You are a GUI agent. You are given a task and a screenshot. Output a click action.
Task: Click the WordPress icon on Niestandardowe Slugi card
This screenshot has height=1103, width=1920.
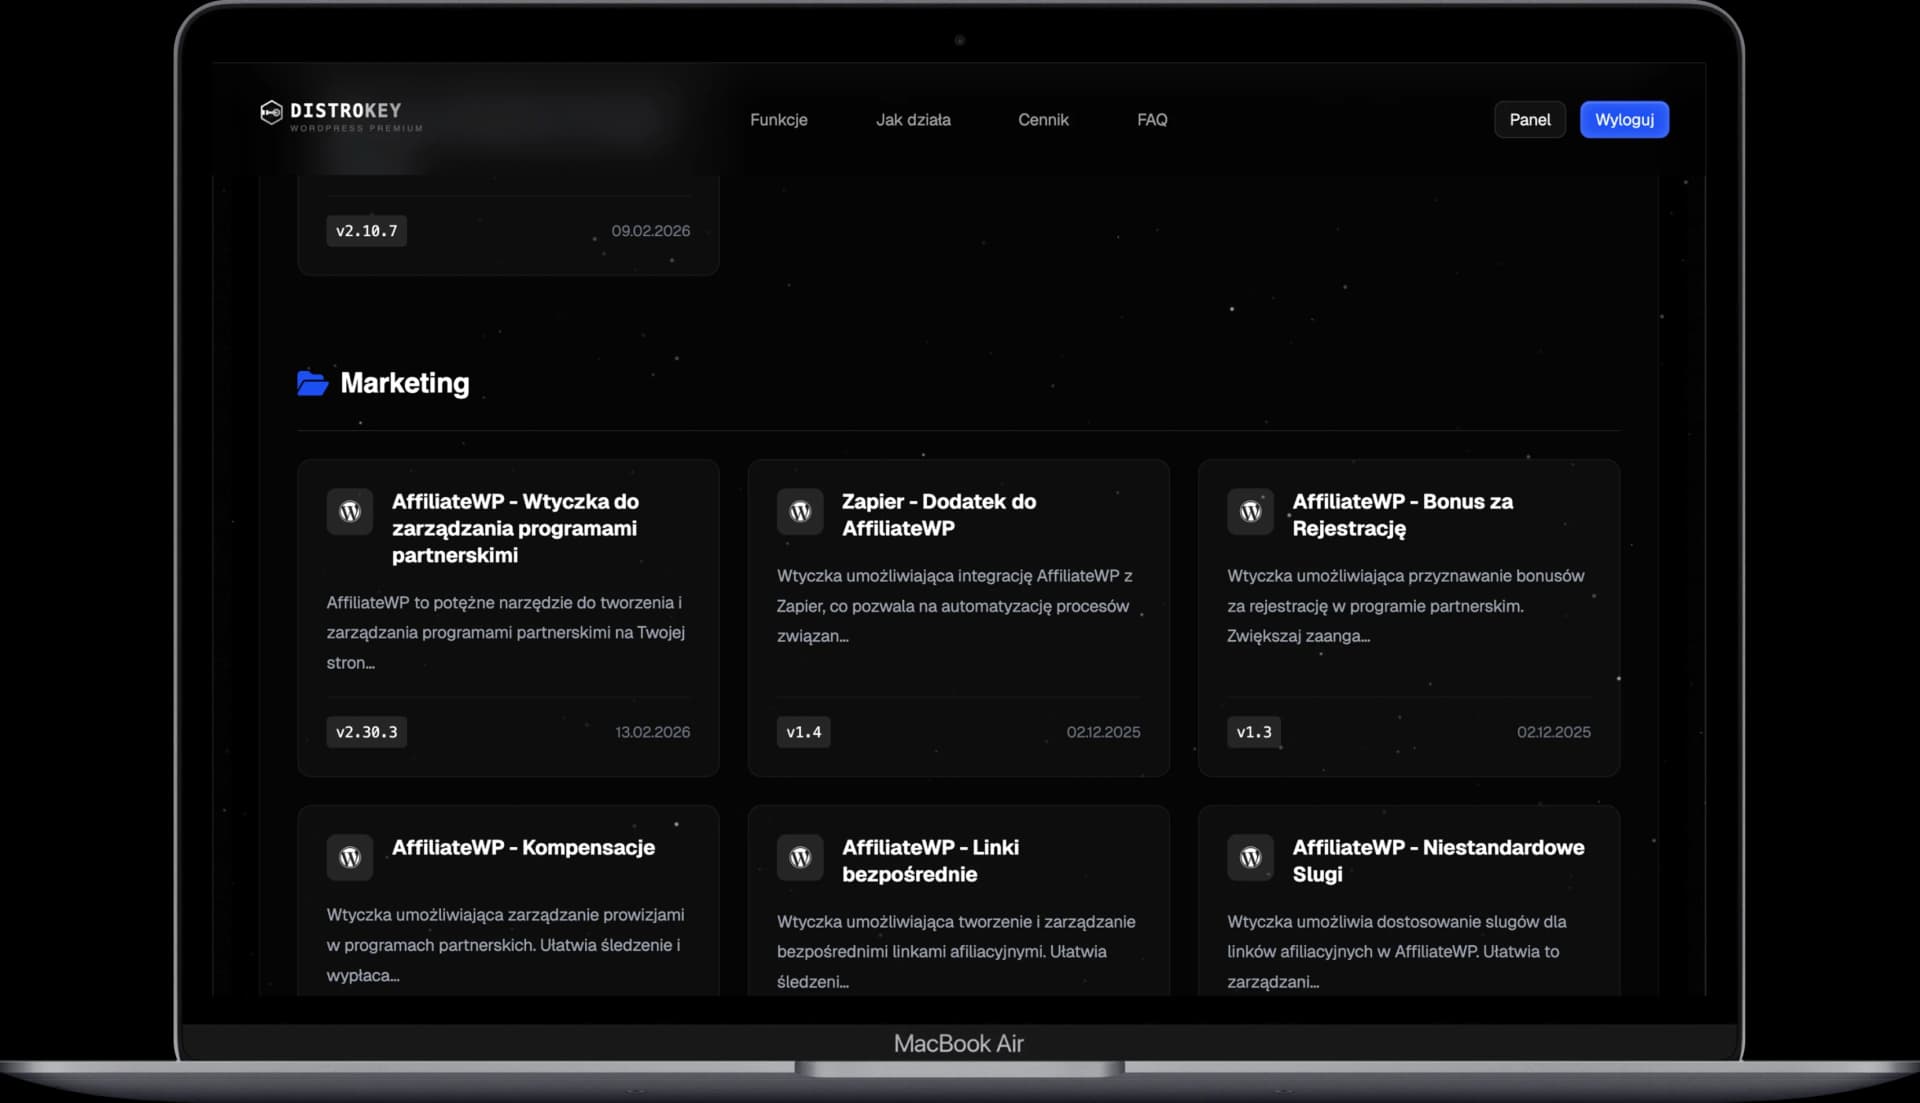[1250, 857]
